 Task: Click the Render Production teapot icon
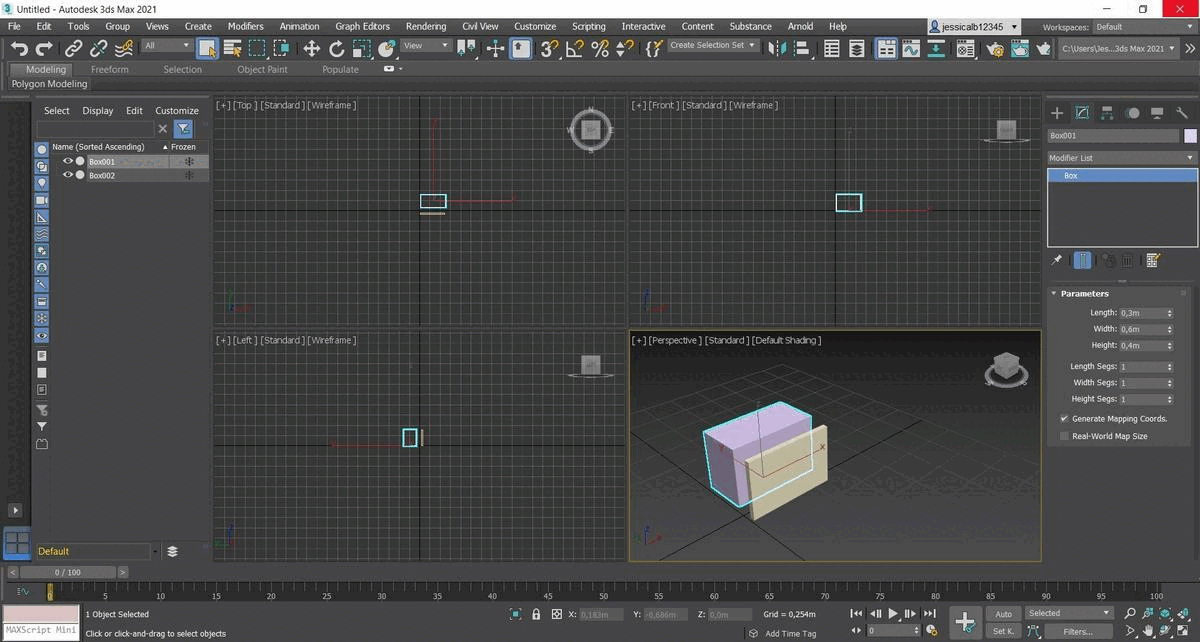click(x=1044, y=47)
